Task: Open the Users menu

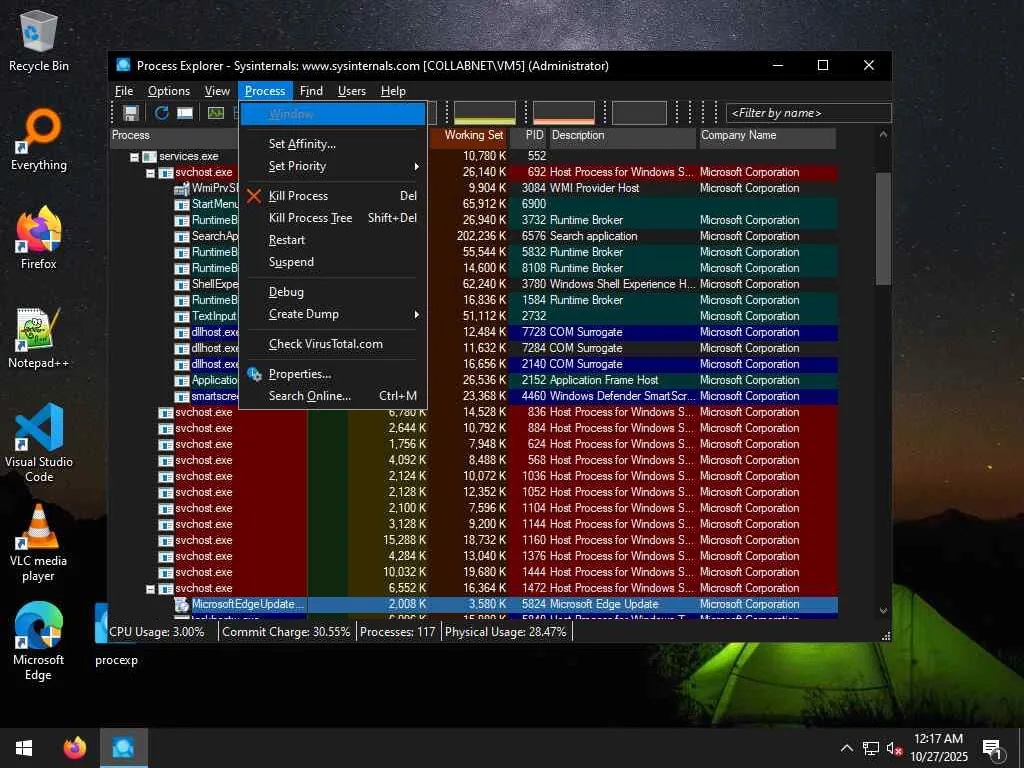Action: [x=351, y=91]
